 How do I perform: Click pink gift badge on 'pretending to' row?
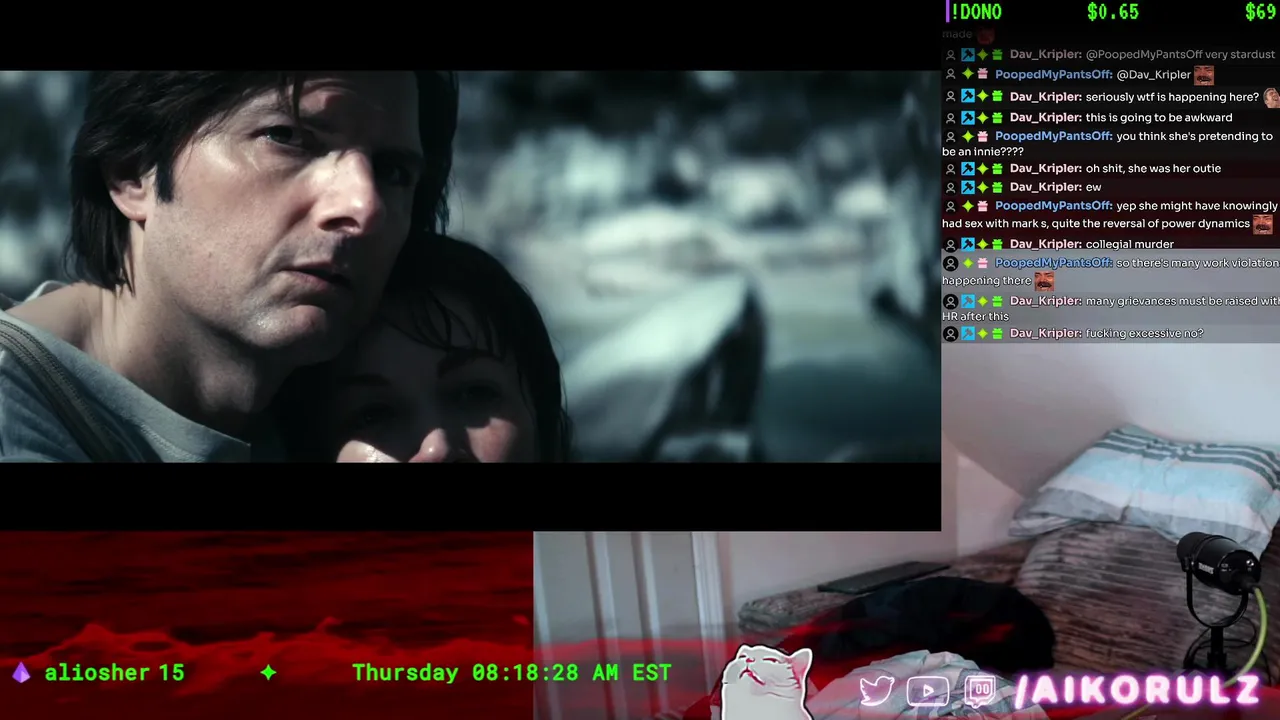click(x=982, y=136)
